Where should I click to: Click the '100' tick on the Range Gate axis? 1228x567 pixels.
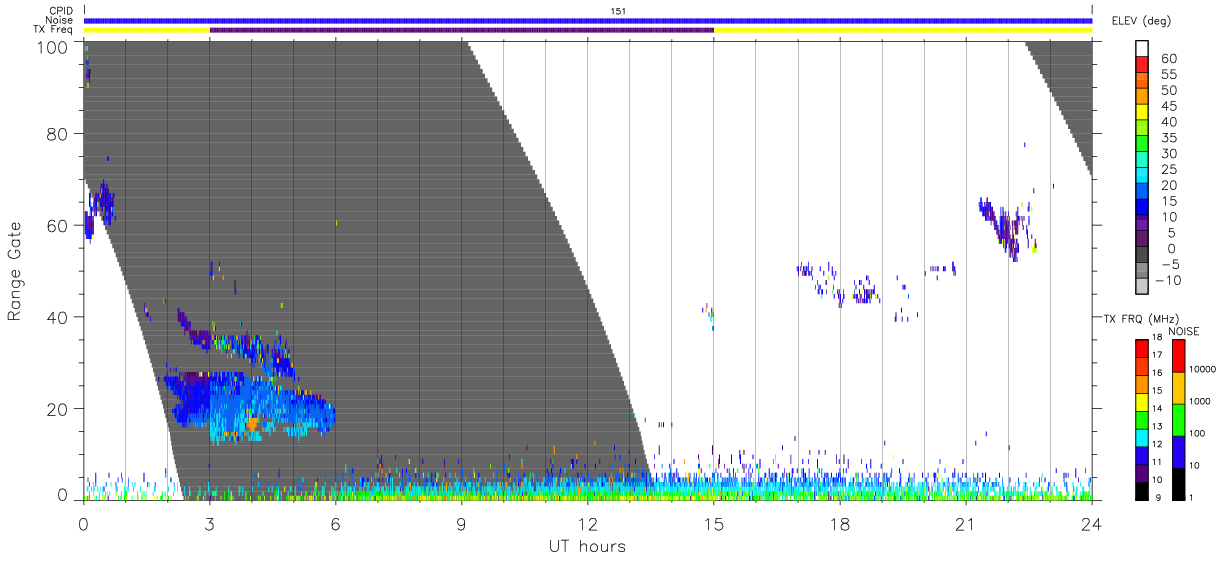tap(53, 46)
